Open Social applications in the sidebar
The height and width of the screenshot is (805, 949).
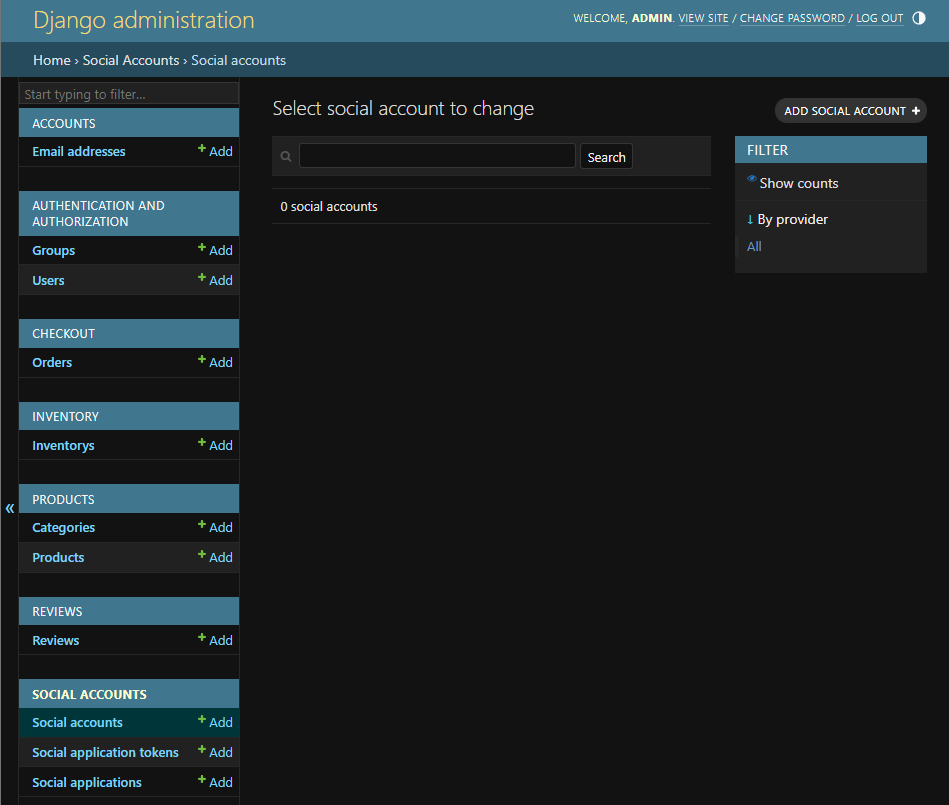click(x=87, y=783)
